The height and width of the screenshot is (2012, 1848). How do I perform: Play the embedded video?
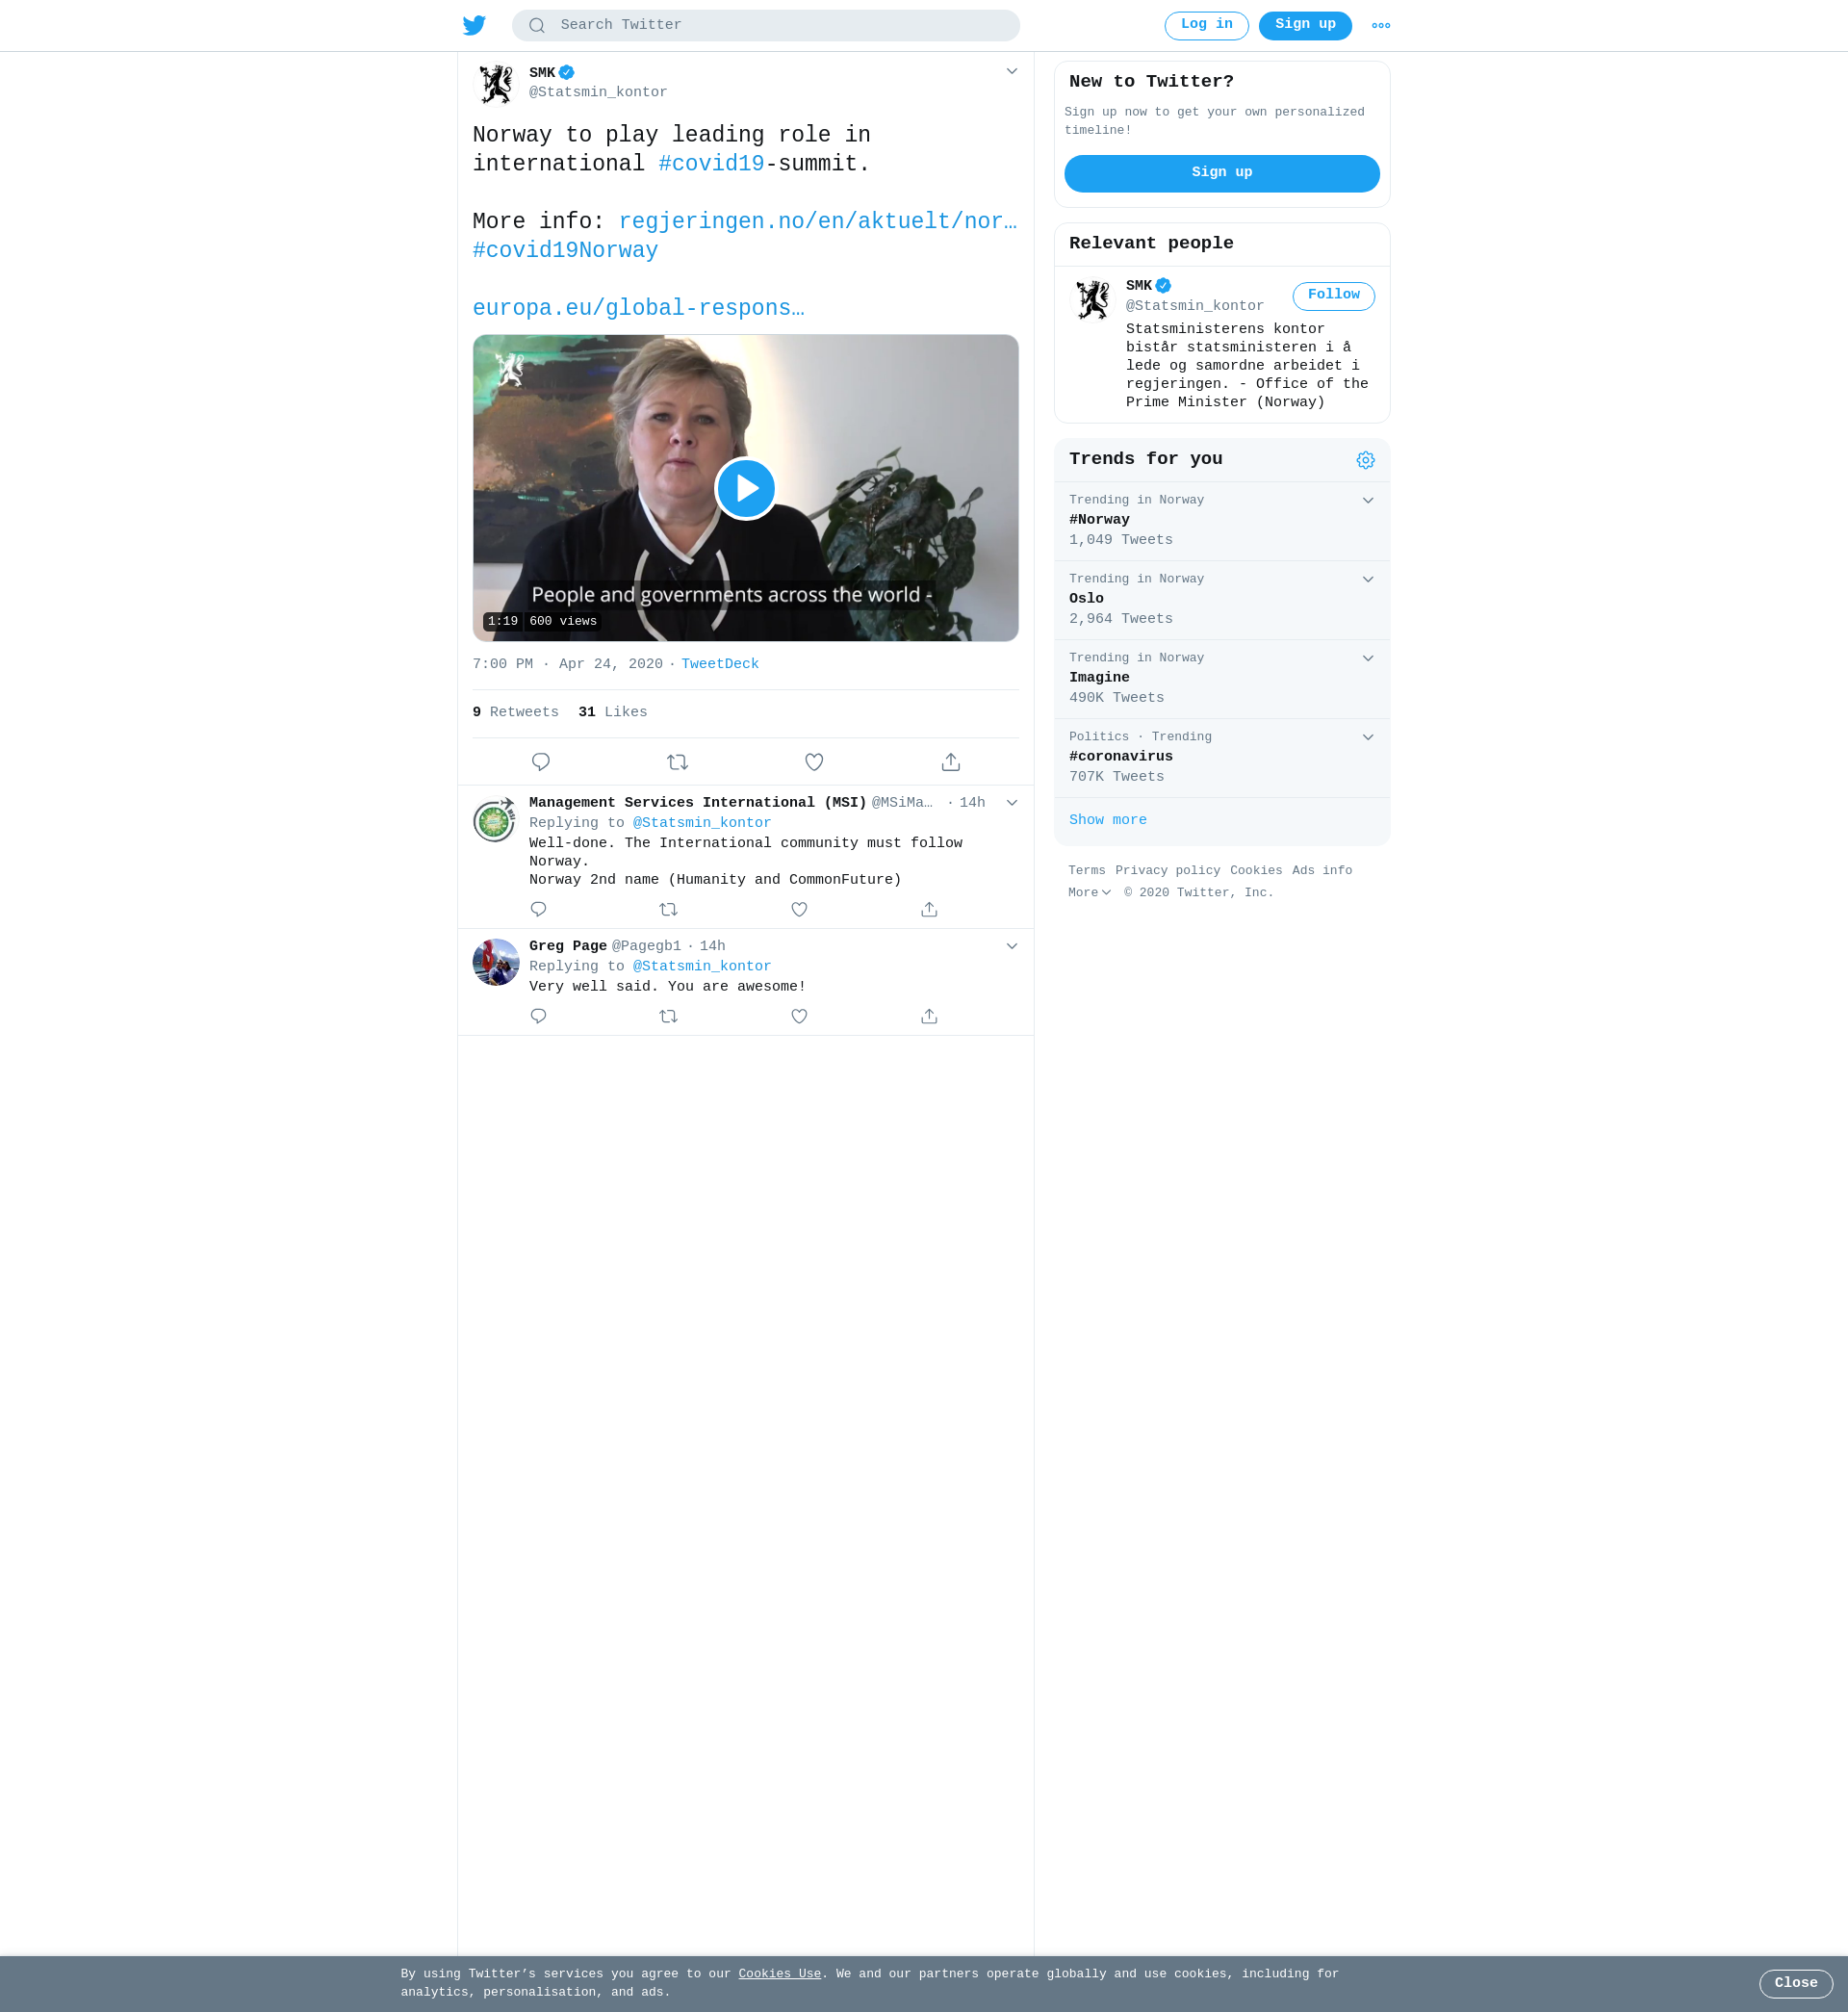[x=746, y=488]
